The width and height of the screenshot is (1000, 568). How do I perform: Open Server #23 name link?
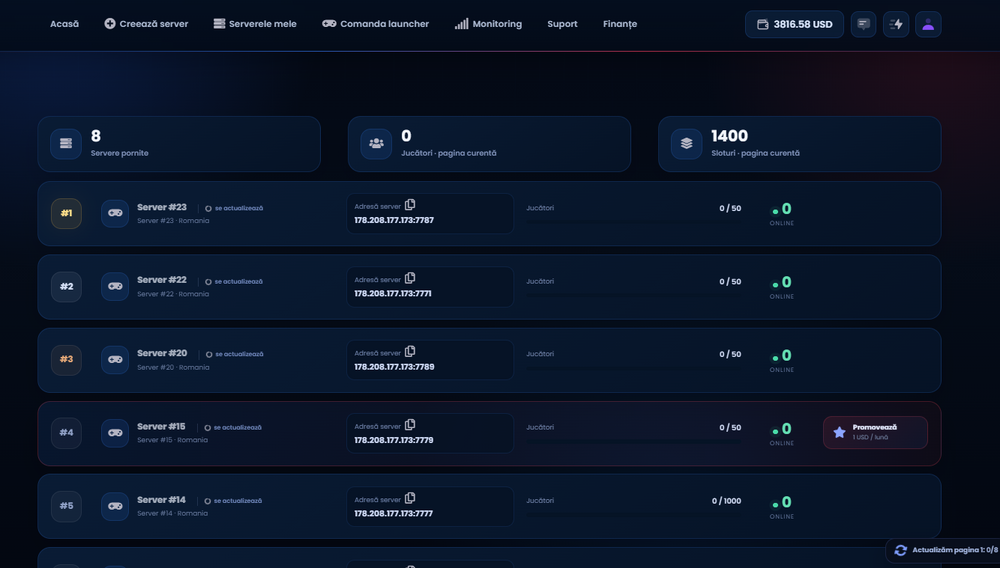162,207
